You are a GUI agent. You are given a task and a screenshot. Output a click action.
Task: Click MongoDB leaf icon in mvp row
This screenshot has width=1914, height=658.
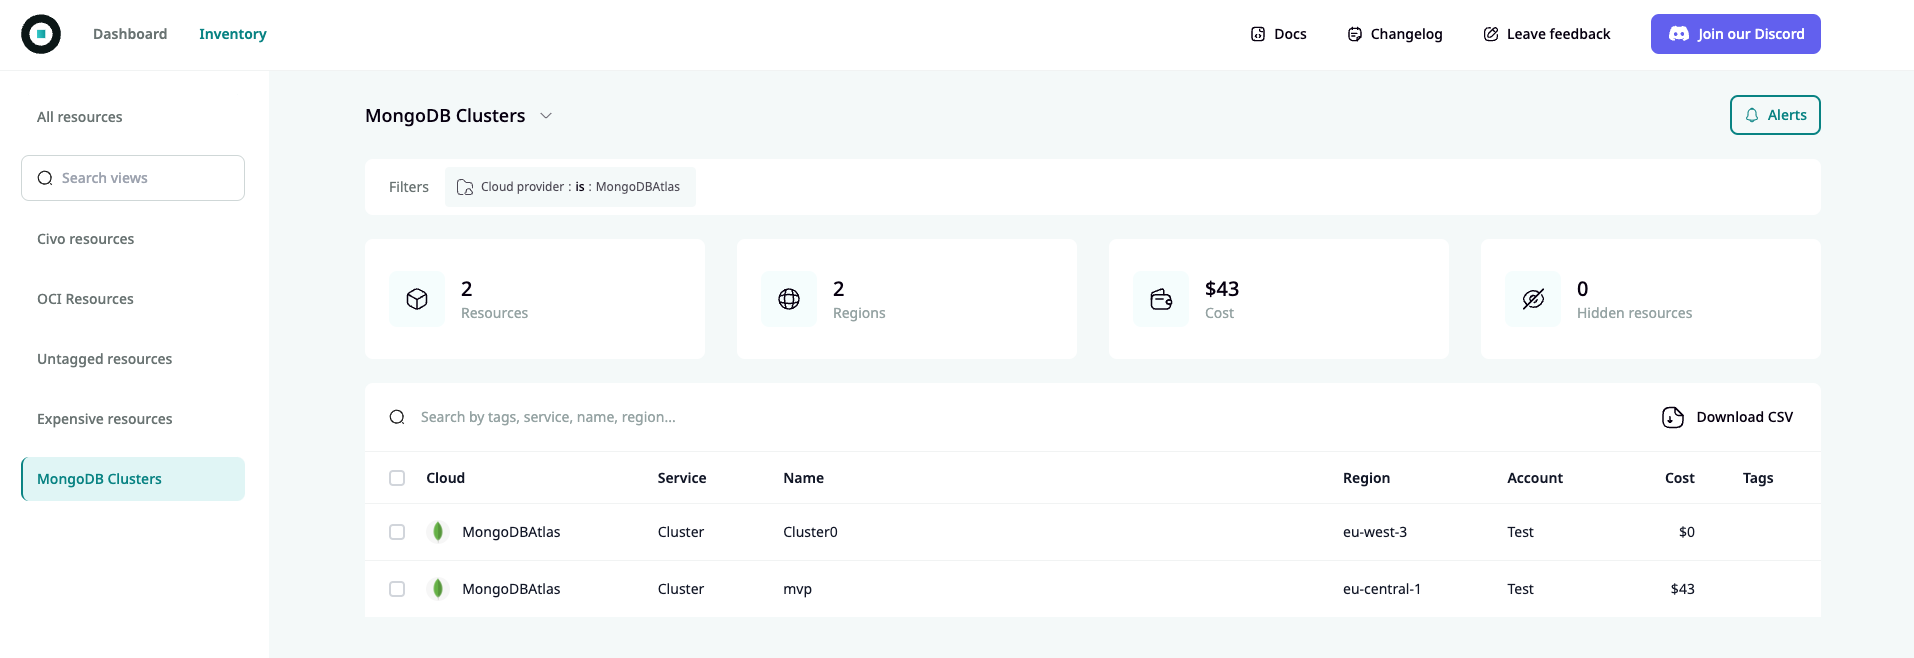(x=438, y=589)
